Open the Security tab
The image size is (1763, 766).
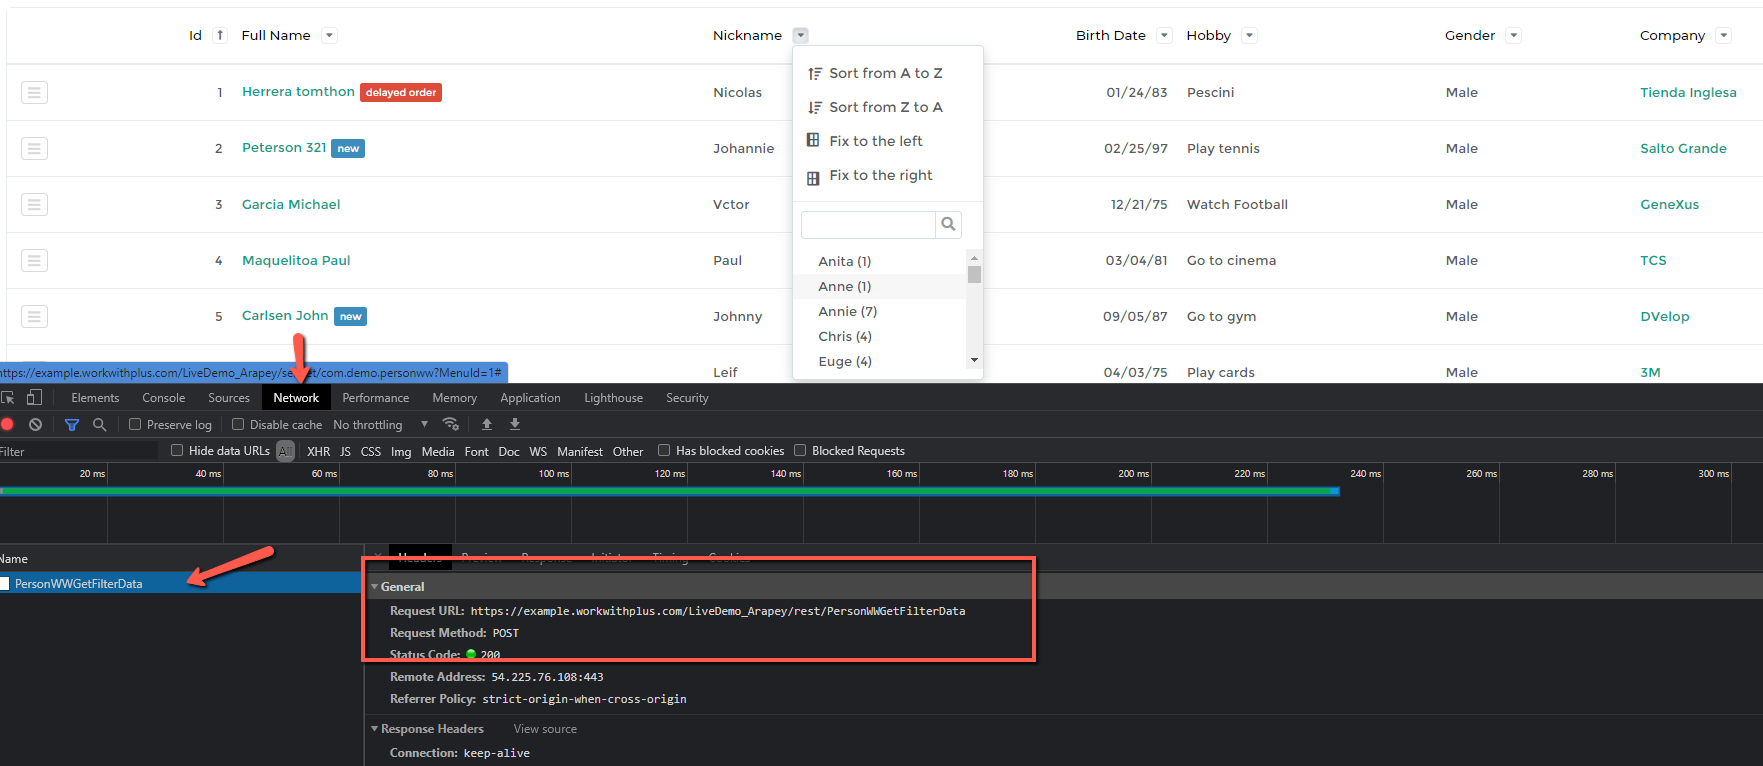click(688, 397)
